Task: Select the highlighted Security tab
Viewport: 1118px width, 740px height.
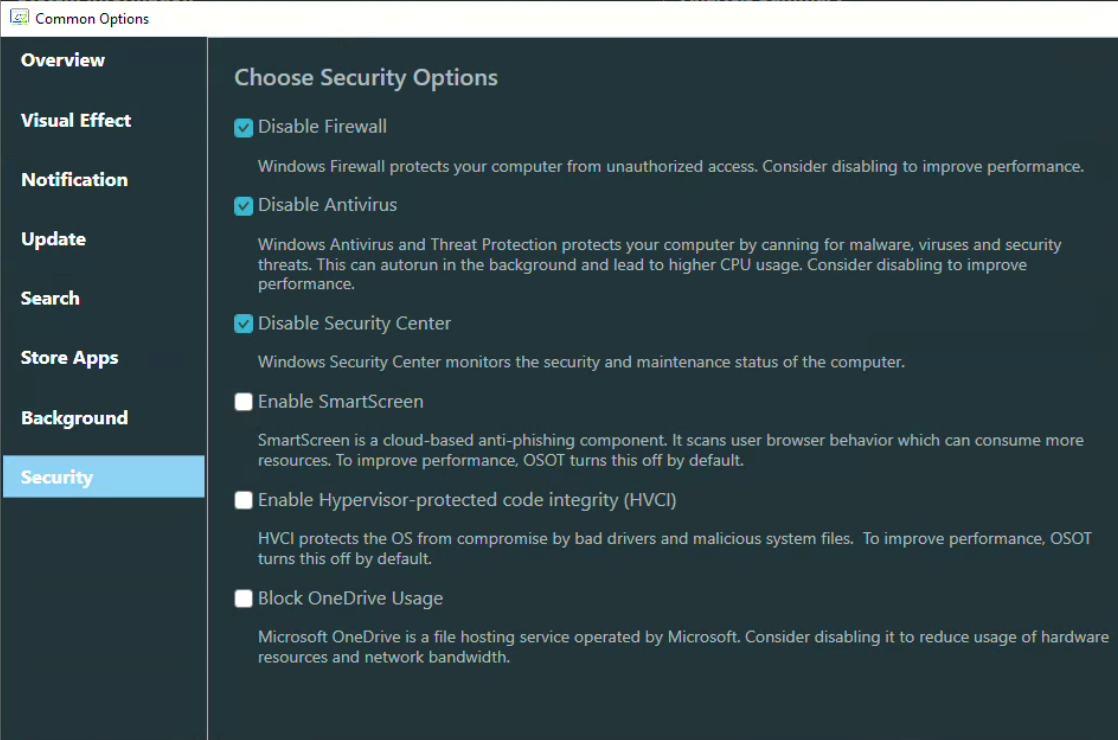Action: [x=57, y=477]
